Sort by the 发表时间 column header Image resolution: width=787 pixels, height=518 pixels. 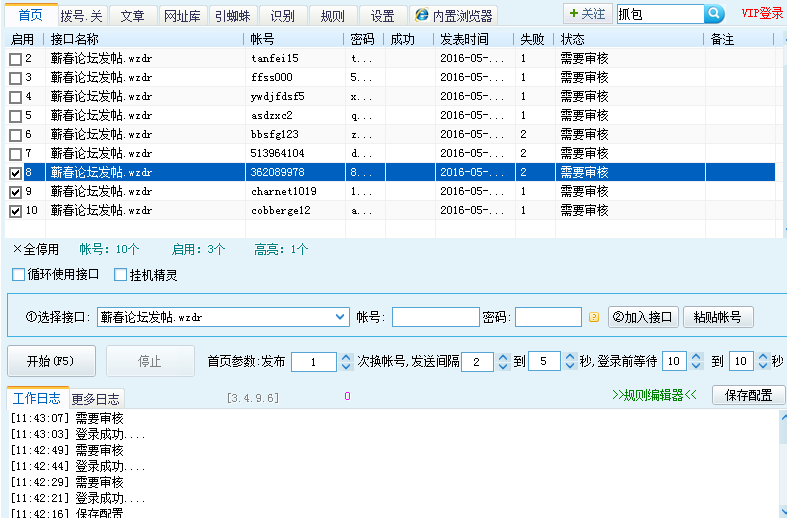point(474,39)
